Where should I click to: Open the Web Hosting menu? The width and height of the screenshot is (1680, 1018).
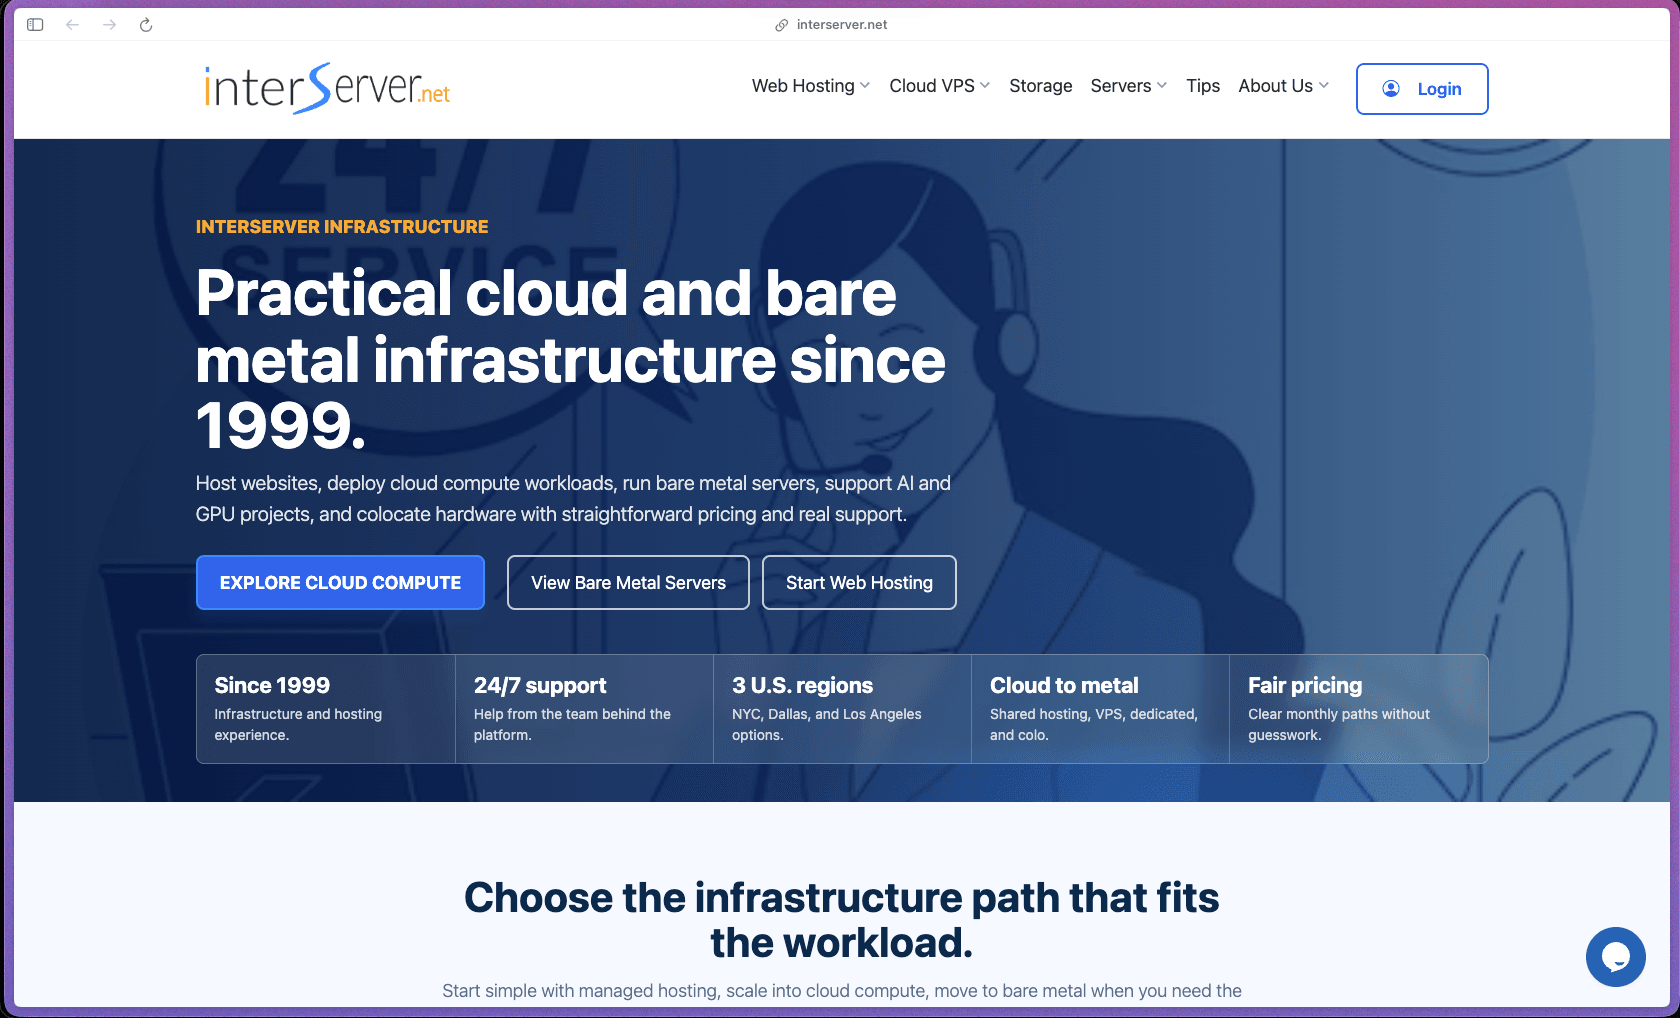pyautogui.click(x=811, y=86)
